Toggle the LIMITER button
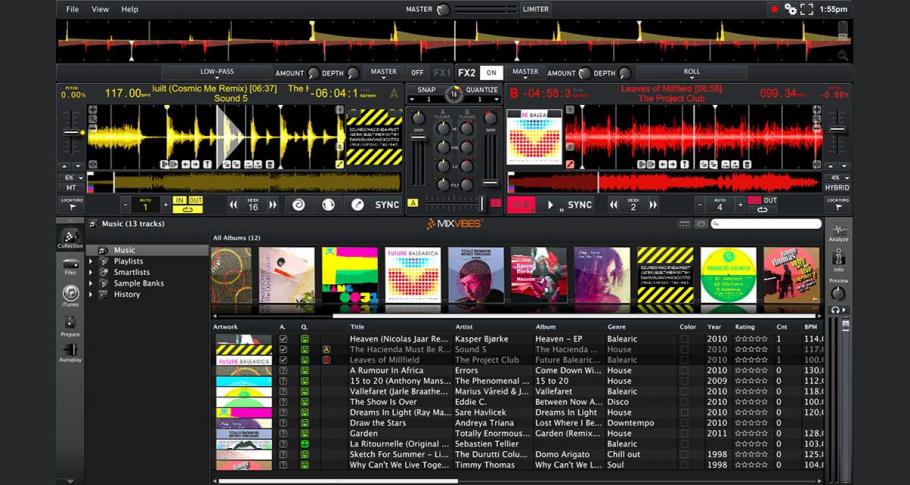This screenshot has height=485, width=910. tap(536, 9)
